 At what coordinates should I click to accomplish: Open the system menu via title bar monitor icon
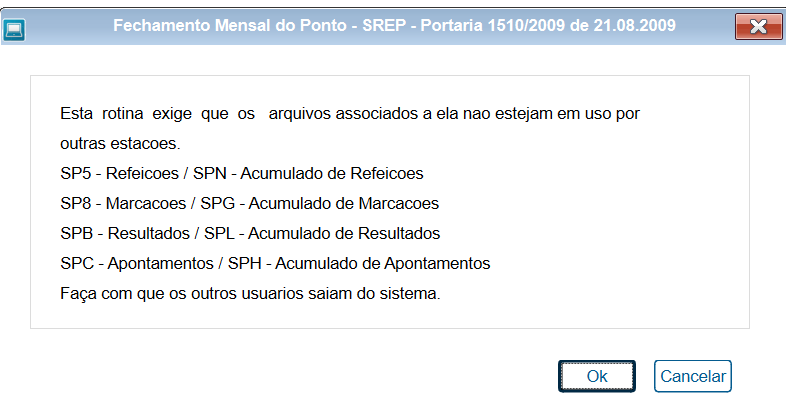[14, 30]
